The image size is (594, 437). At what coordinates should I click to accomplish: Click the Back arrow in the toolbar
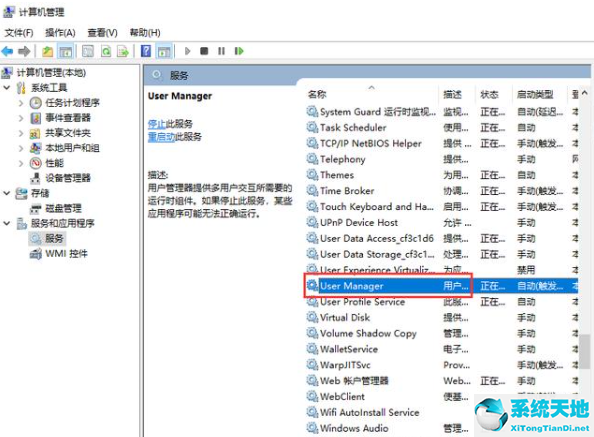pos(7,51)
